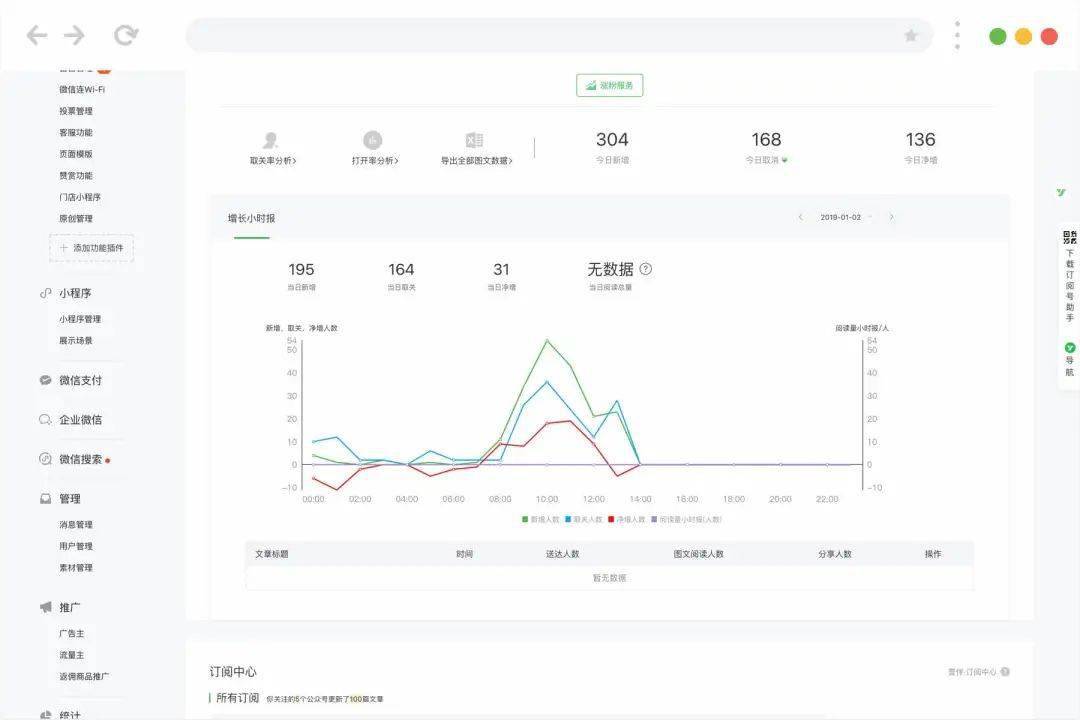Click the purple 阅读量小时报 legend swatch
The image size is (1080, 720).
[x=654, y=519]
